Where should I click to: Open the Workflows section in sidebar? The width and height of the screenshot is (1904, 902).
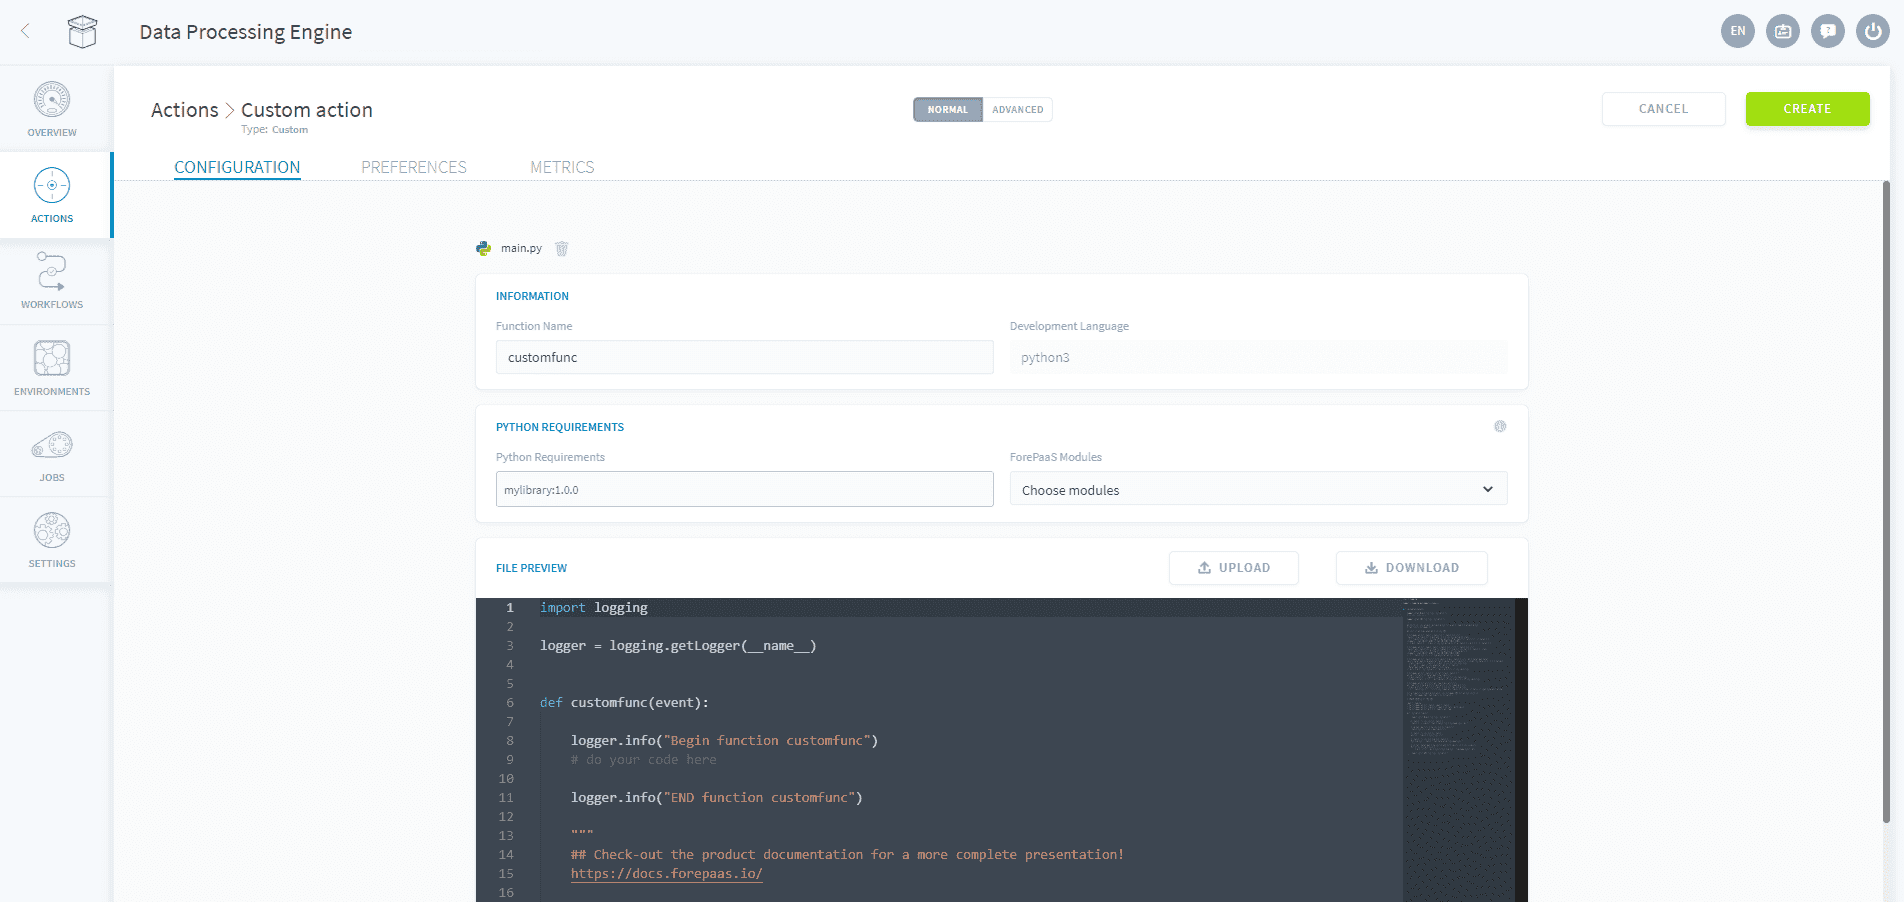click(52, 282)
